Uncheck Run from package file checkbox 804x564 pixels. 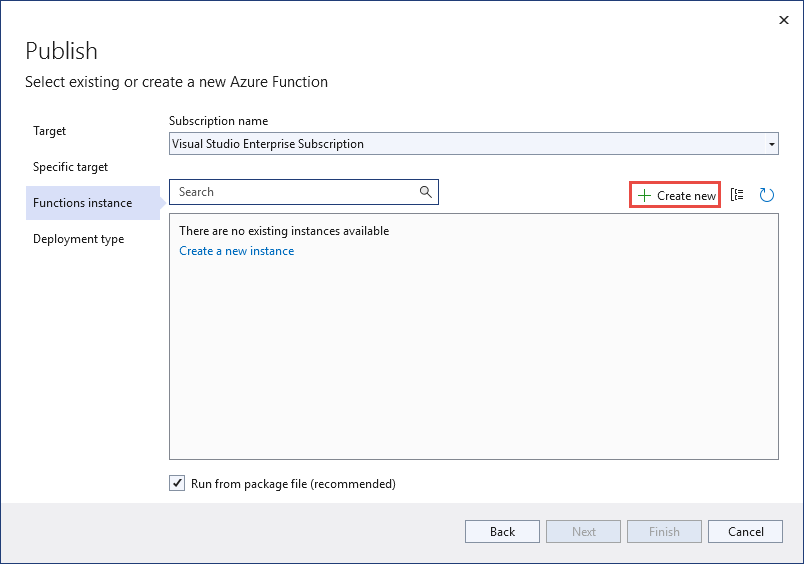tap(177, 483)
